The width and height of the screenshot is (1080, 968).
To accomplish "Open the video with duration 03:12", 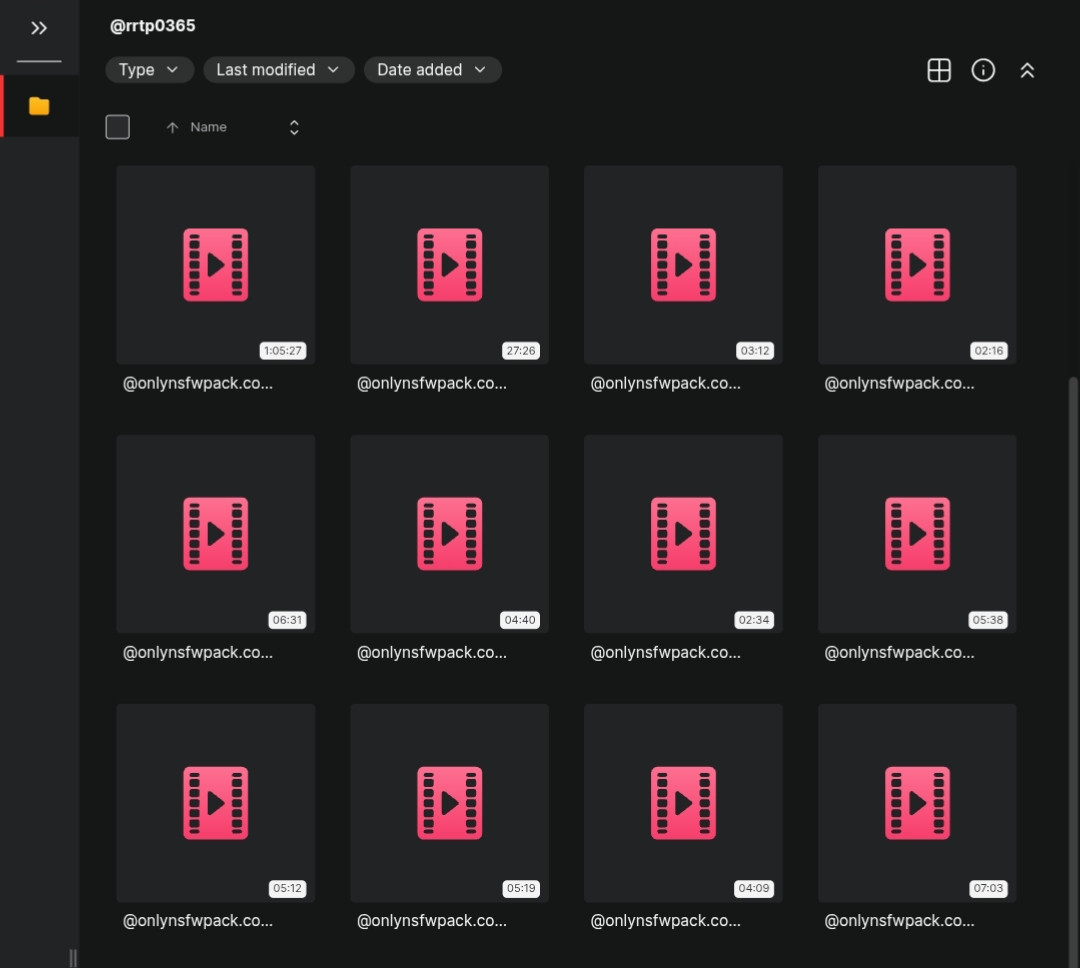I will point(683,265).
